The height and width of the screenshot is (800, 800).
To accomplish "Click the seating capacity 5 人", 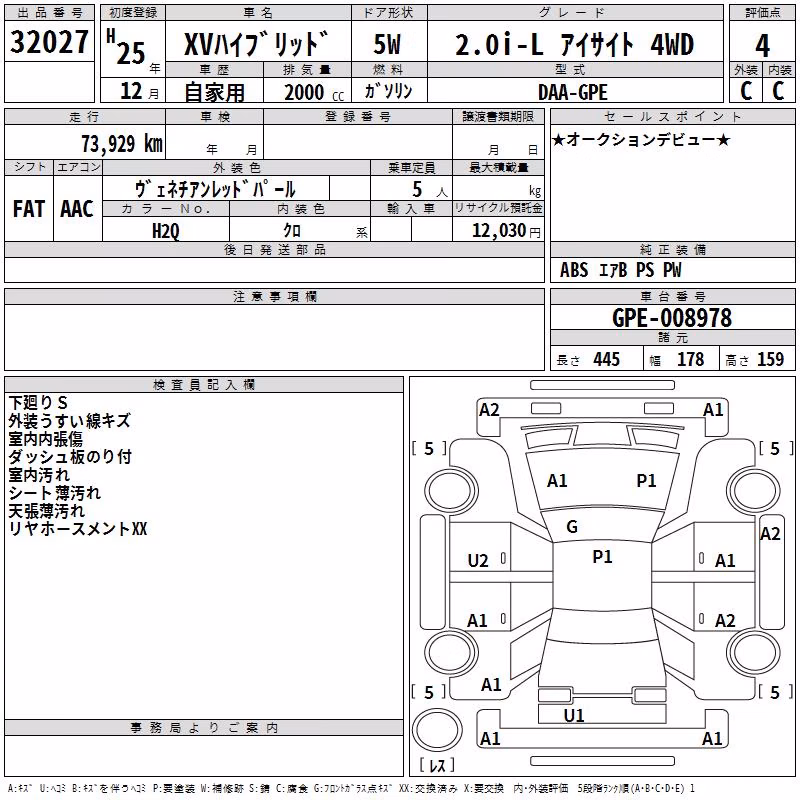I will [x=430, y=189].
